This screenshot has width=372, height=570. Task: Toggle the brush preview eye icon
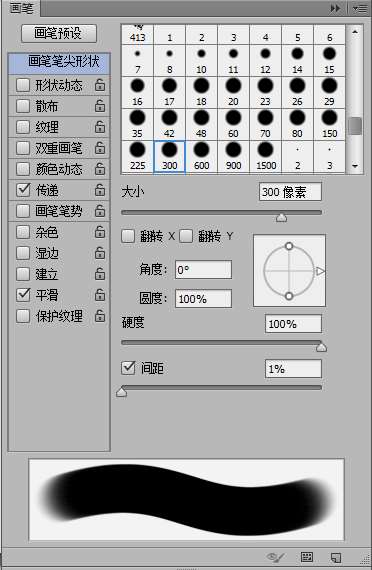275,557
